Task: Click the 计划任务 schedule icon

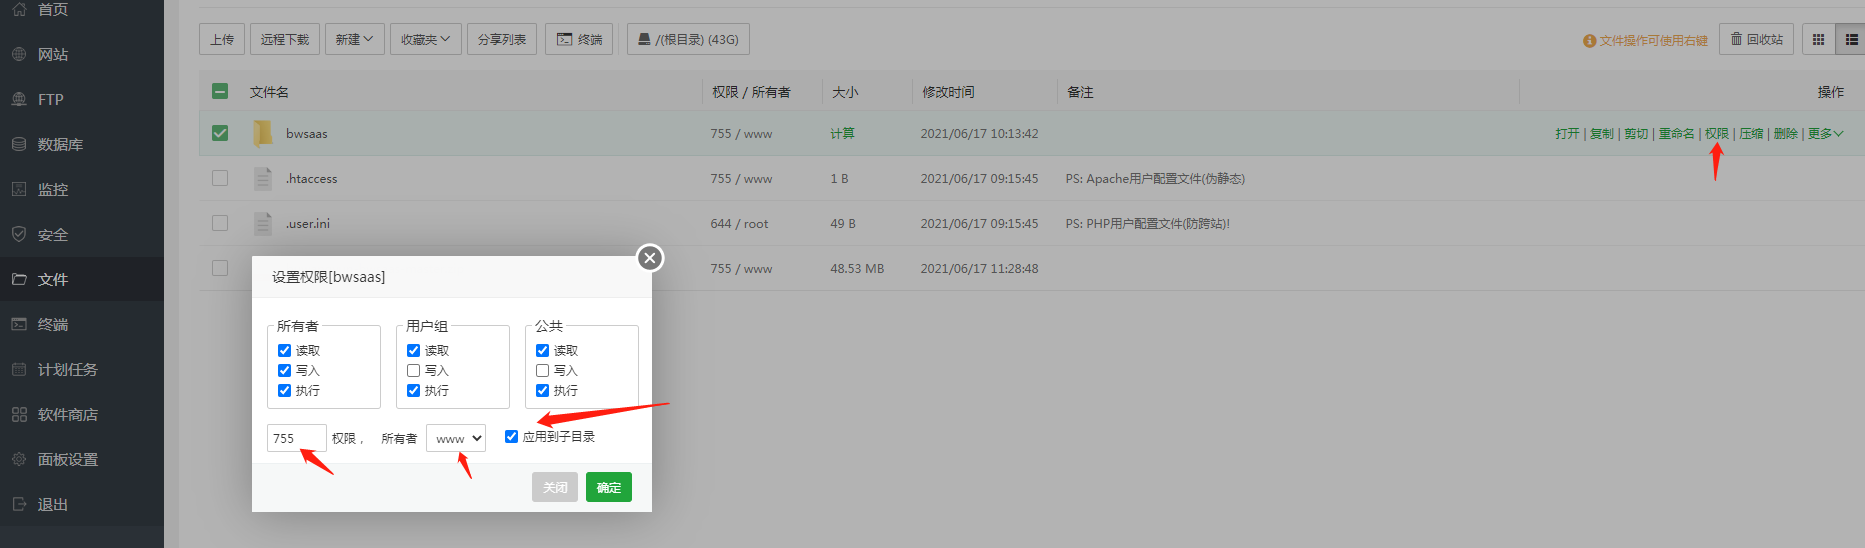Action: tap(19, 369)
